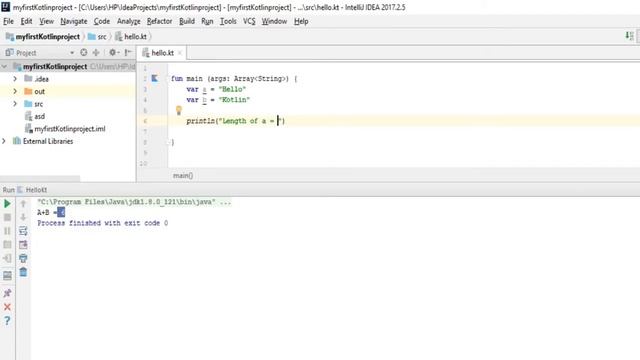Select the out folder row
640x360 pixels.
[68, 91]
